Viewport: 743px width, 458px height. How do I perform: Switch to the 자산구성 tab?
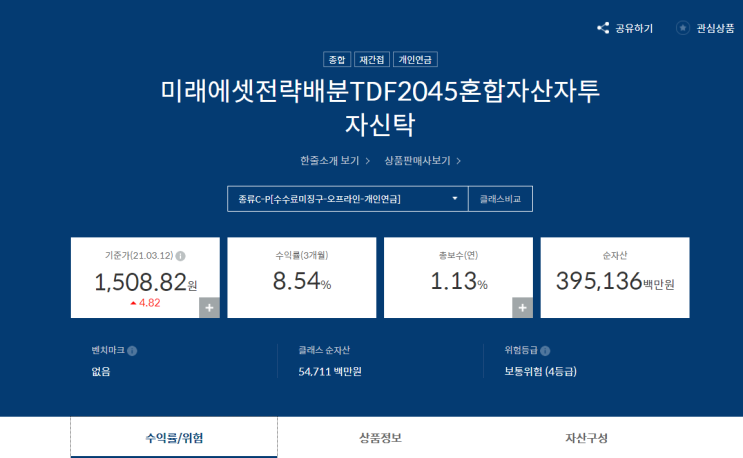(587, 438)
